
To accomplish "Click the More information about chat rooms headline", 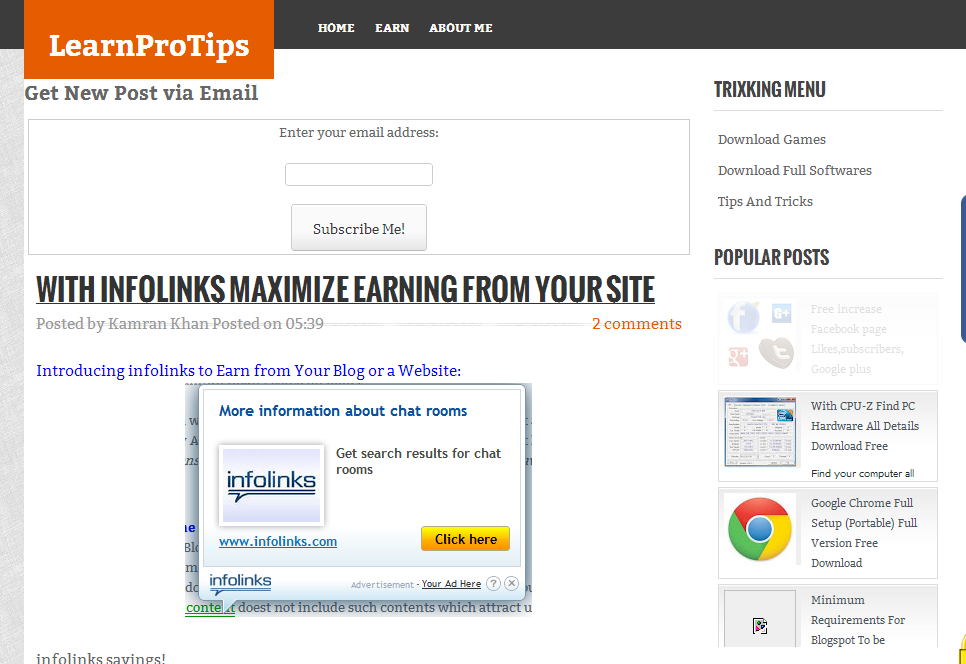I will [x=343, y=411].
